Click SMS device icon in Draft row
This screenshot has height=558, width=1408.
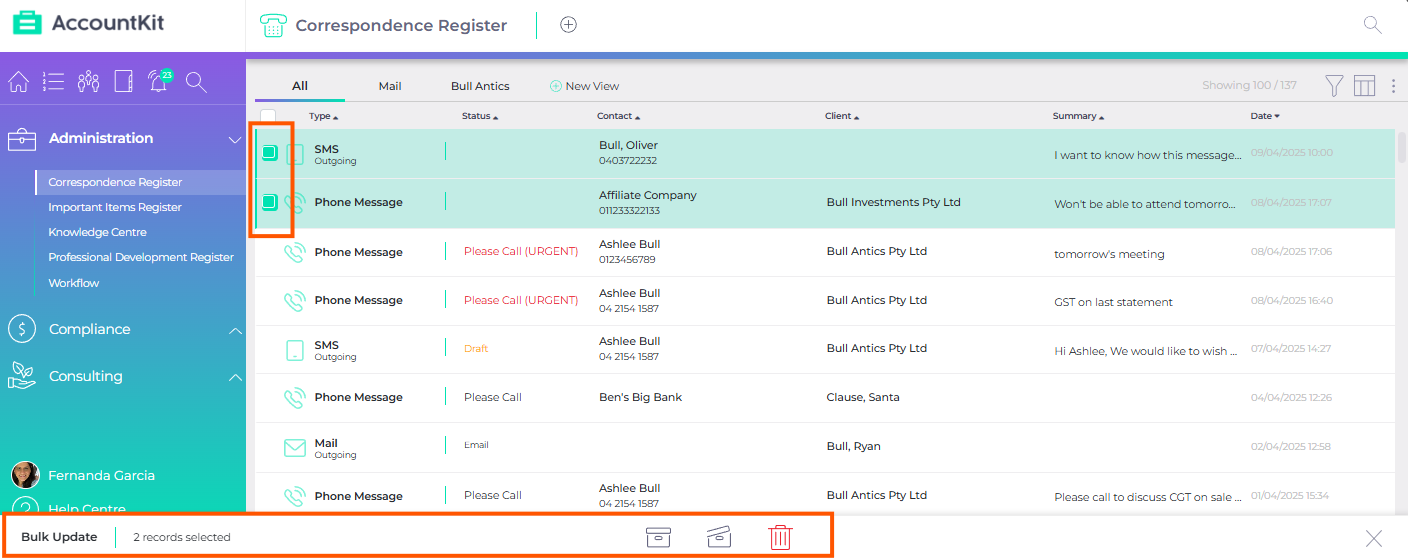294,349
